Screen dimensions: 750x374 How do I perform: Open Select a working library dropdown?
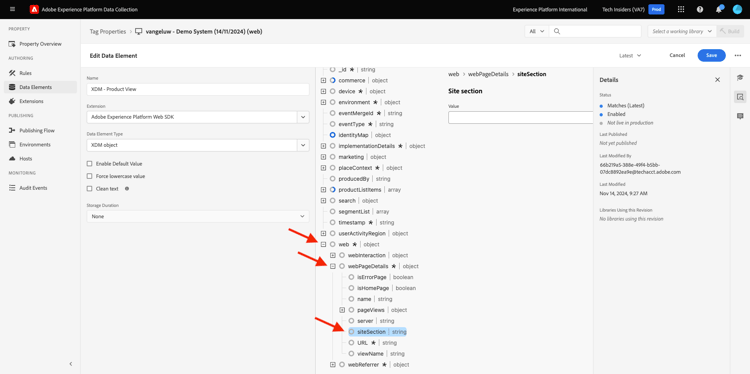pos(683,31)
